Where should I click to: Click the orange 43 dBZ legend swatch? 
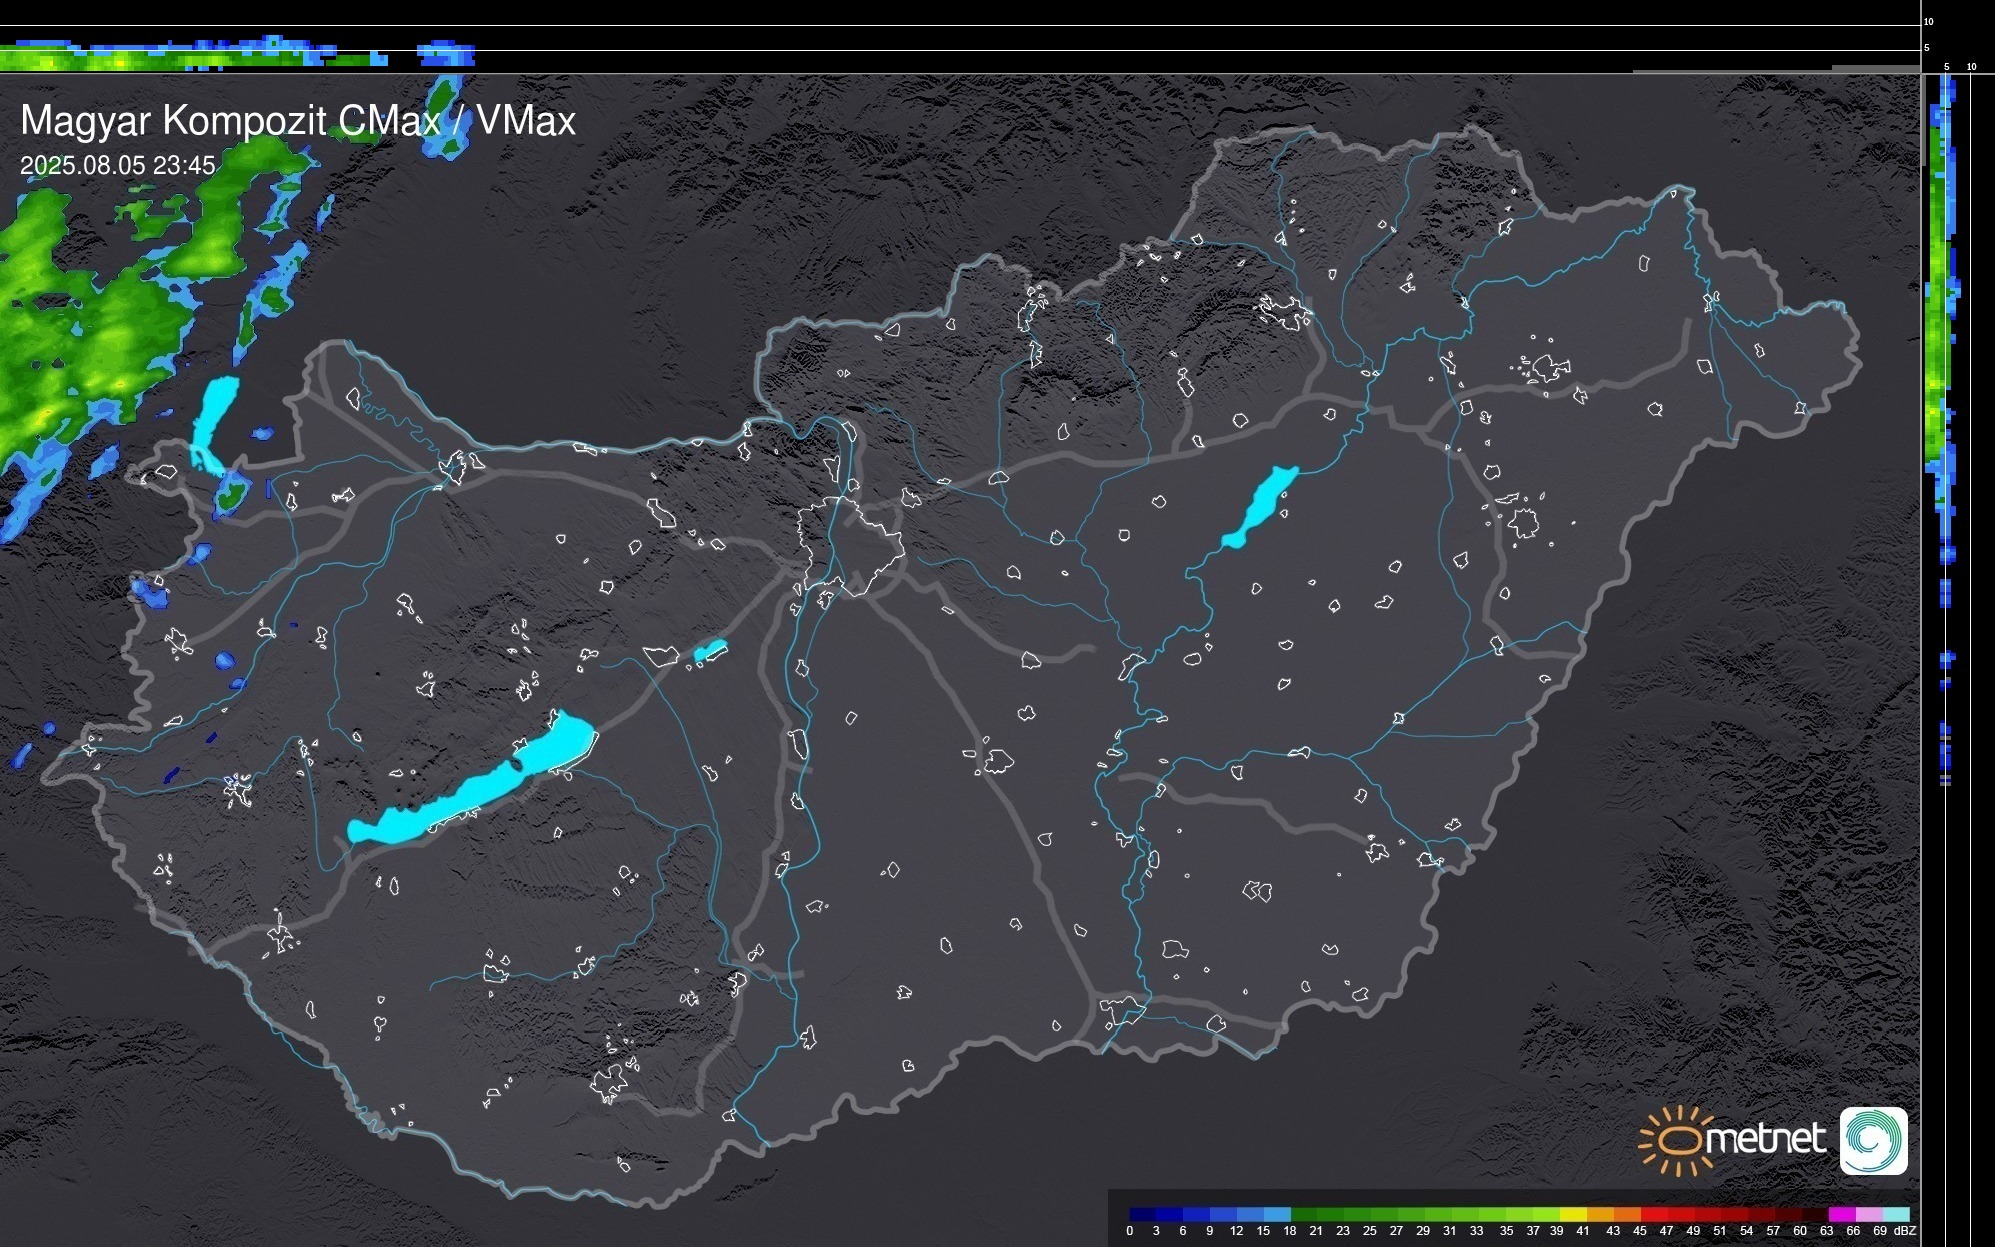pos(1627,1214)
